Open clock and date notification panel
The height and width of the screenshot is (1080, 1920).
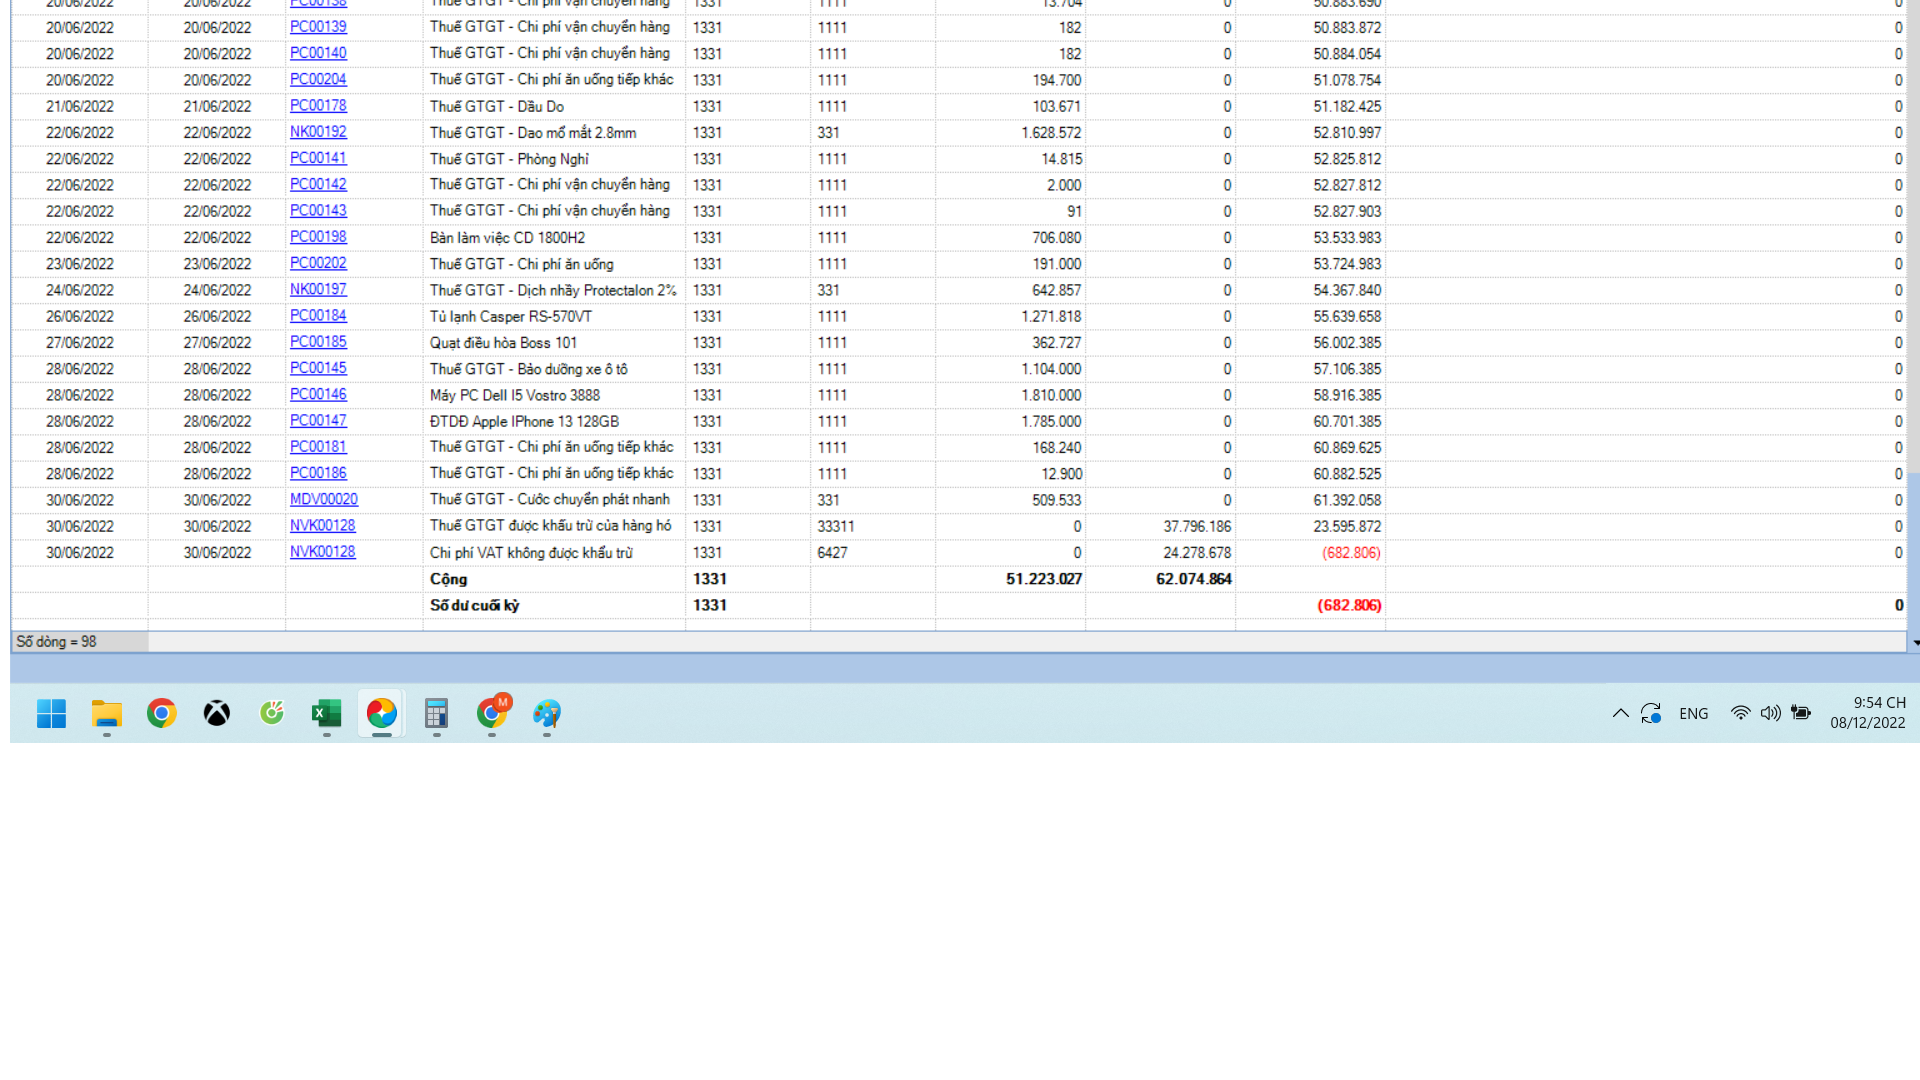[1867, 713]
